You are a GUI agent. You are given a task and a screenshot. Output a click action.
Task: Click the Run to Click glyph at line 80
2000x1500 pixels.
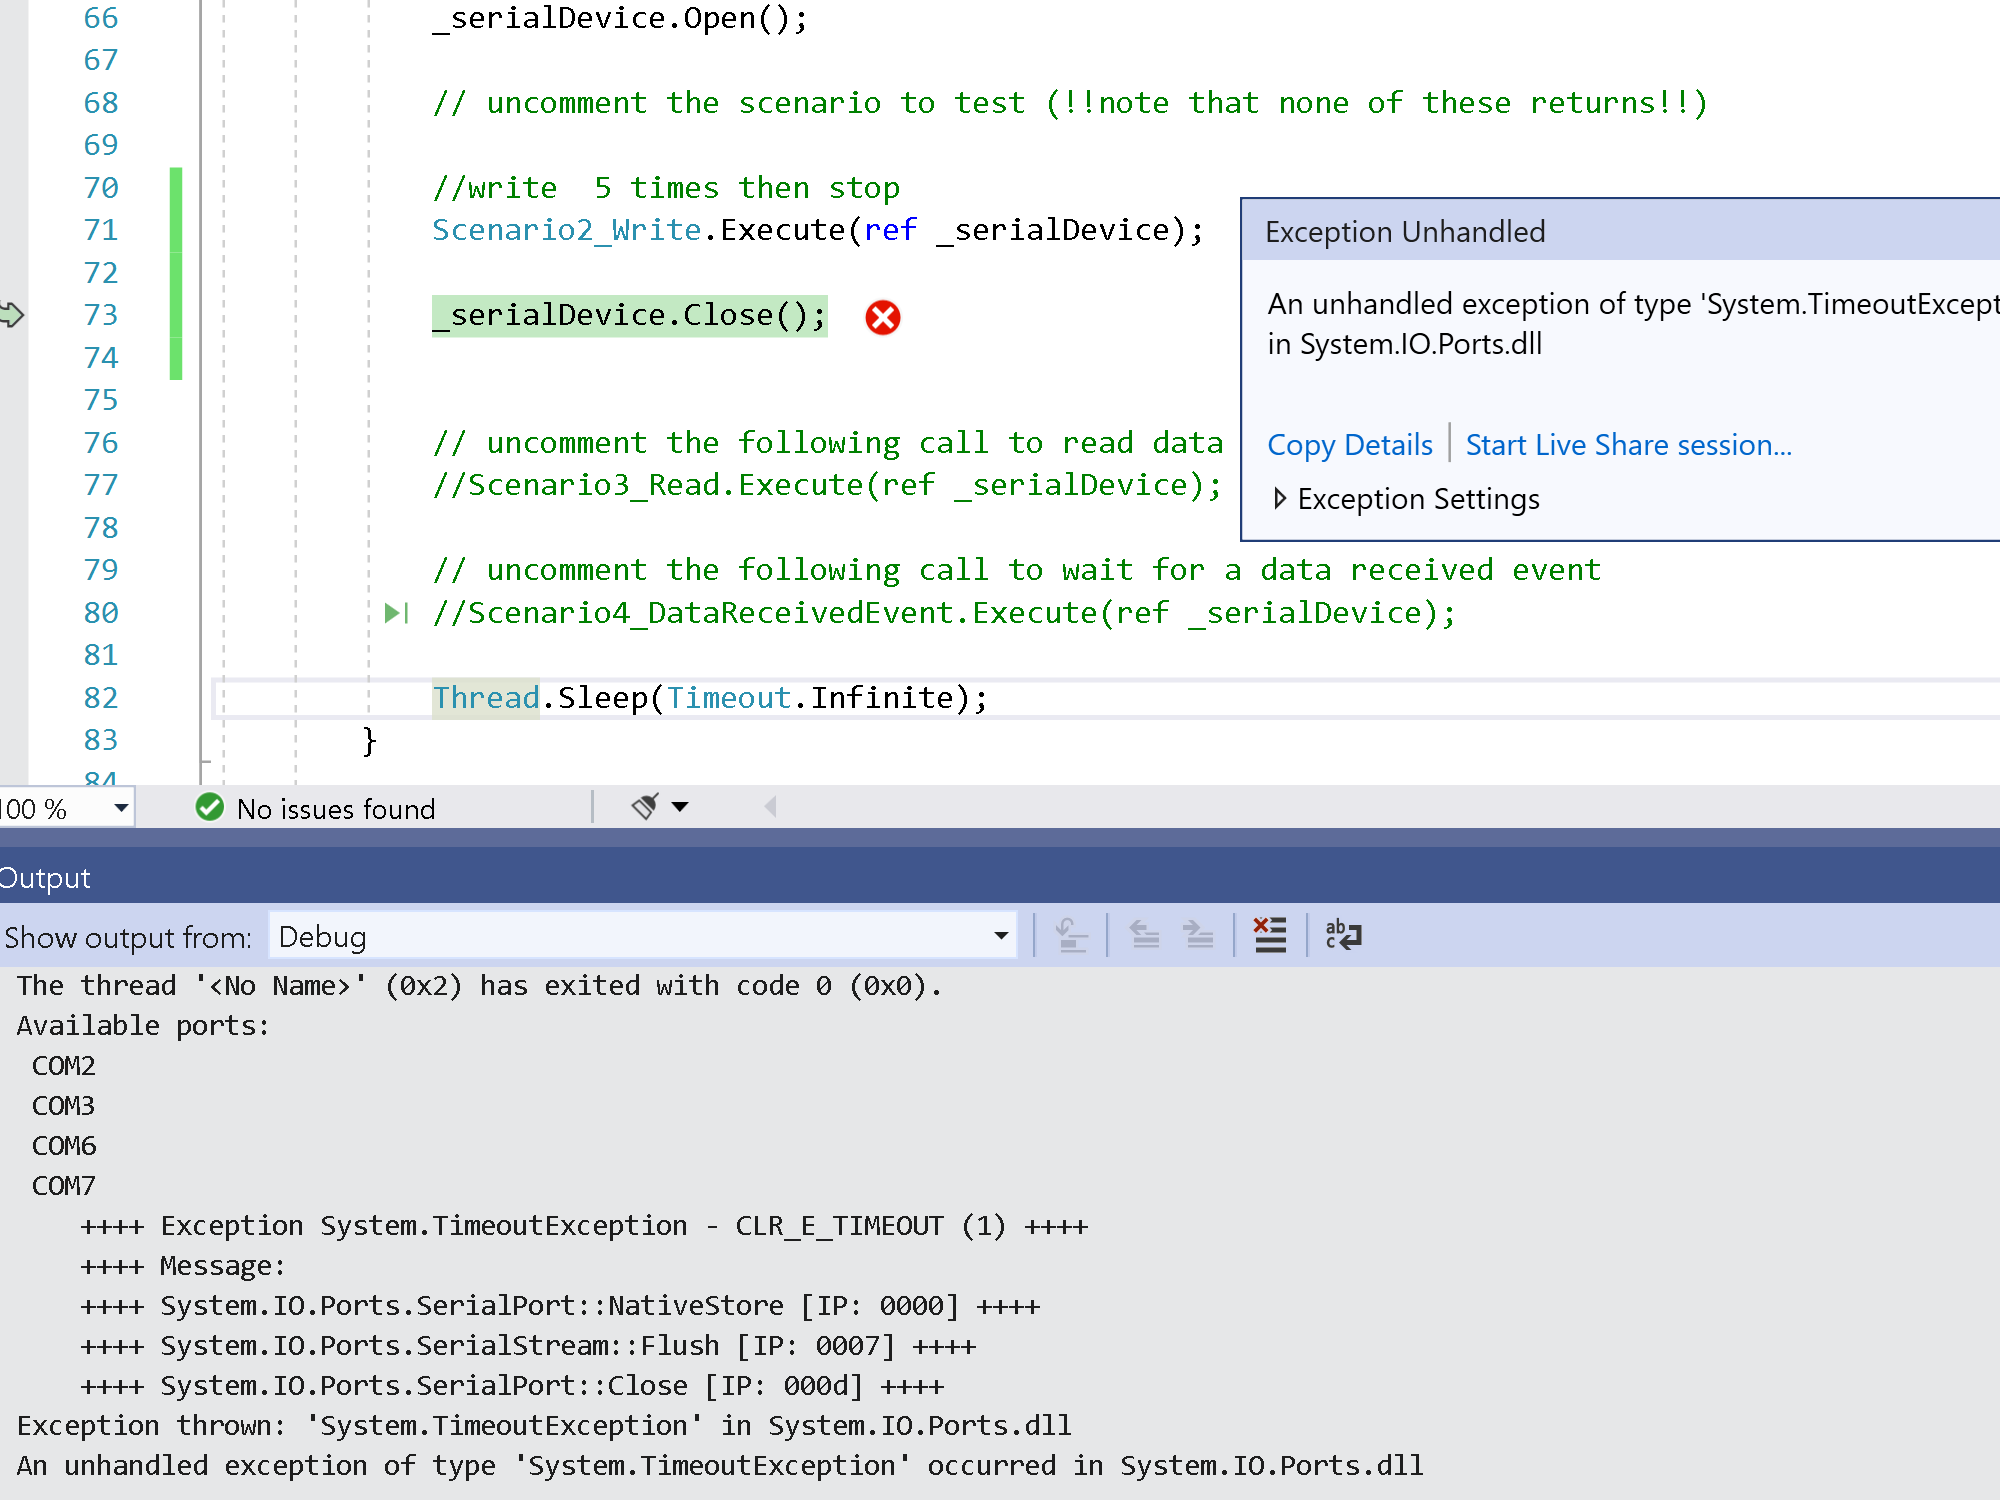click(x=397, y=613)
